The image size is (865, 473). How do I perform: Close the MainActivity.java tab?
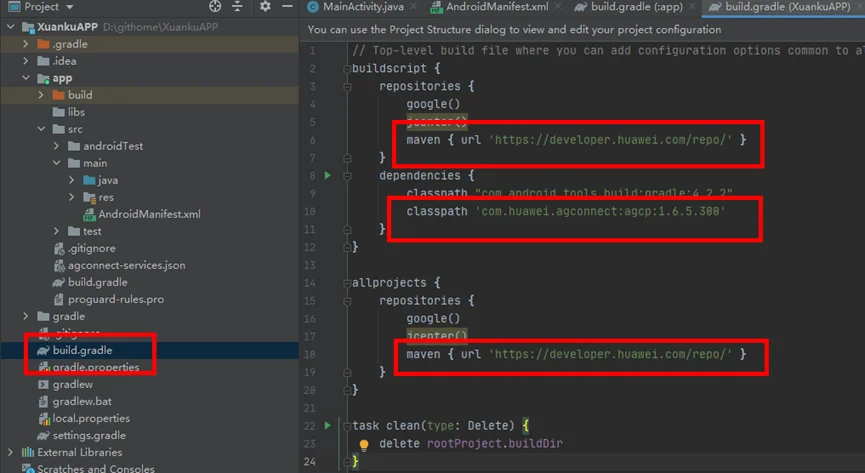click(414, 7)
